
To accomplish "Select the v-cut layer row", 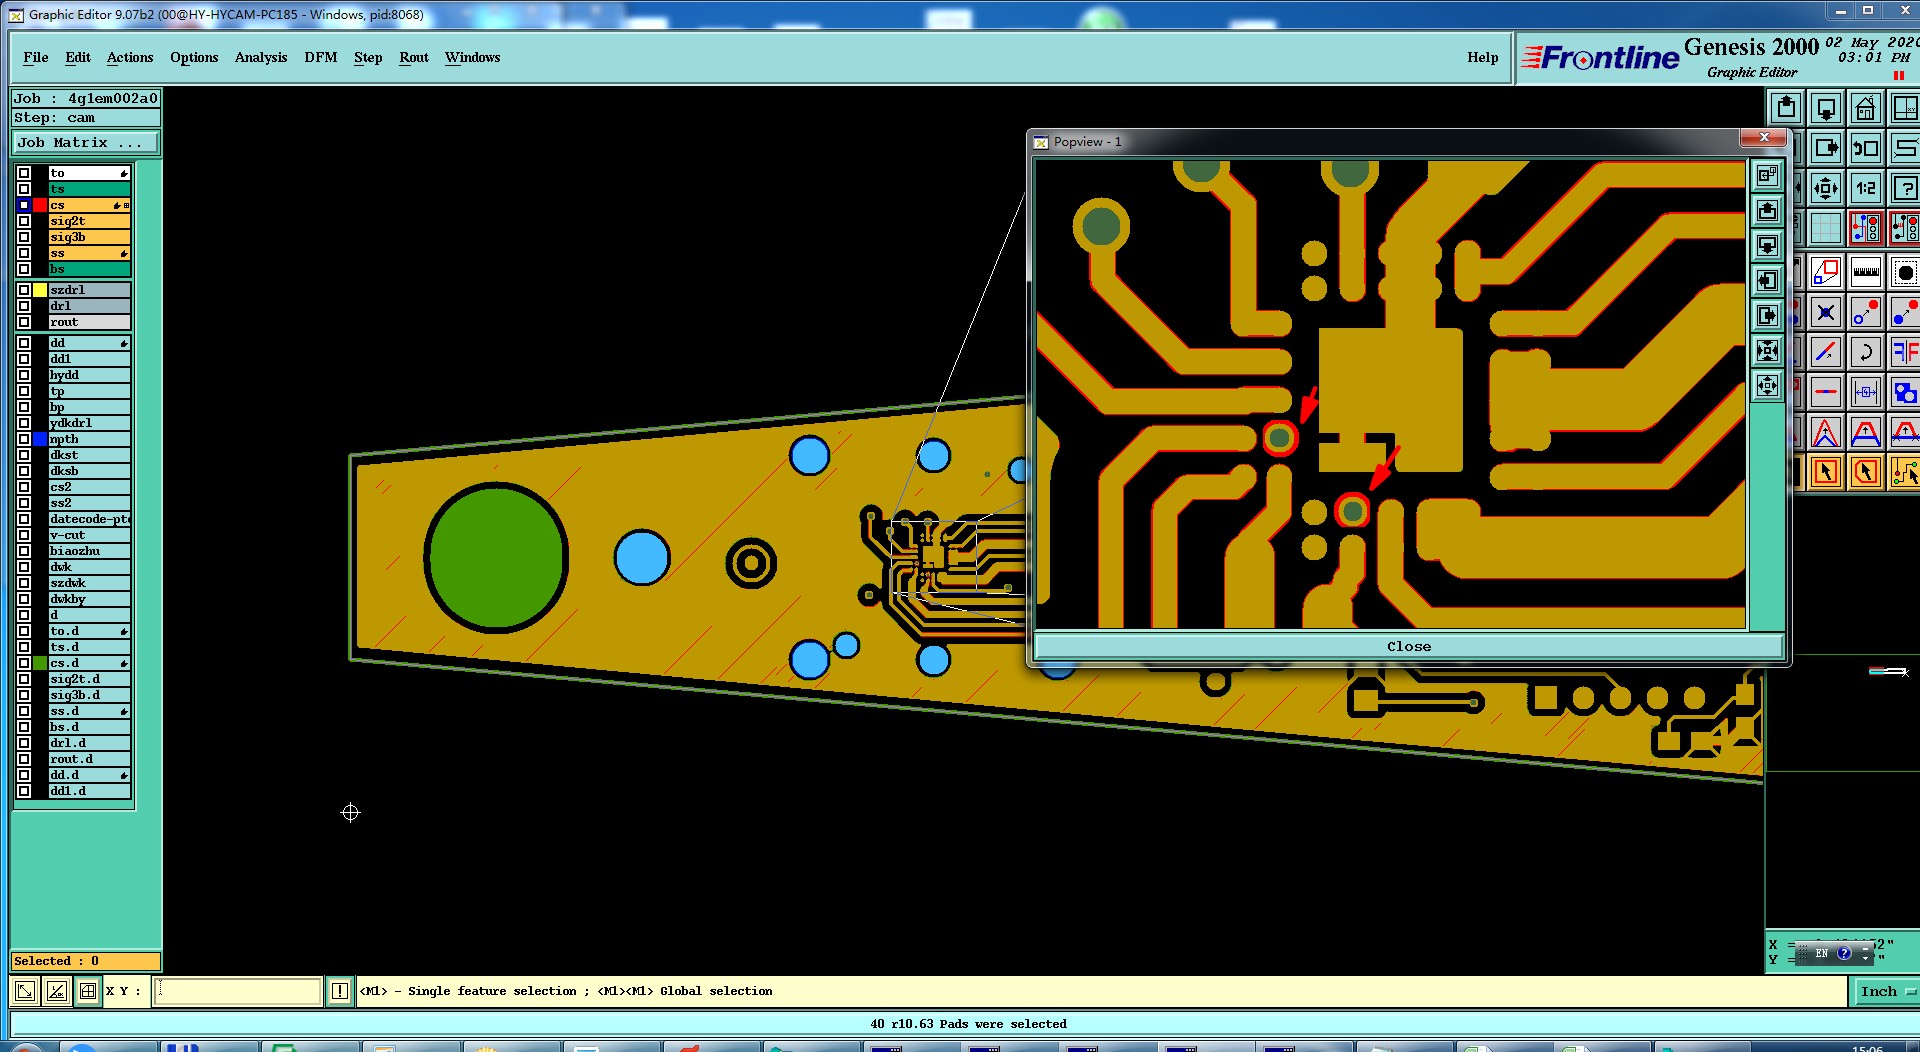I will (x=90, y=535).
